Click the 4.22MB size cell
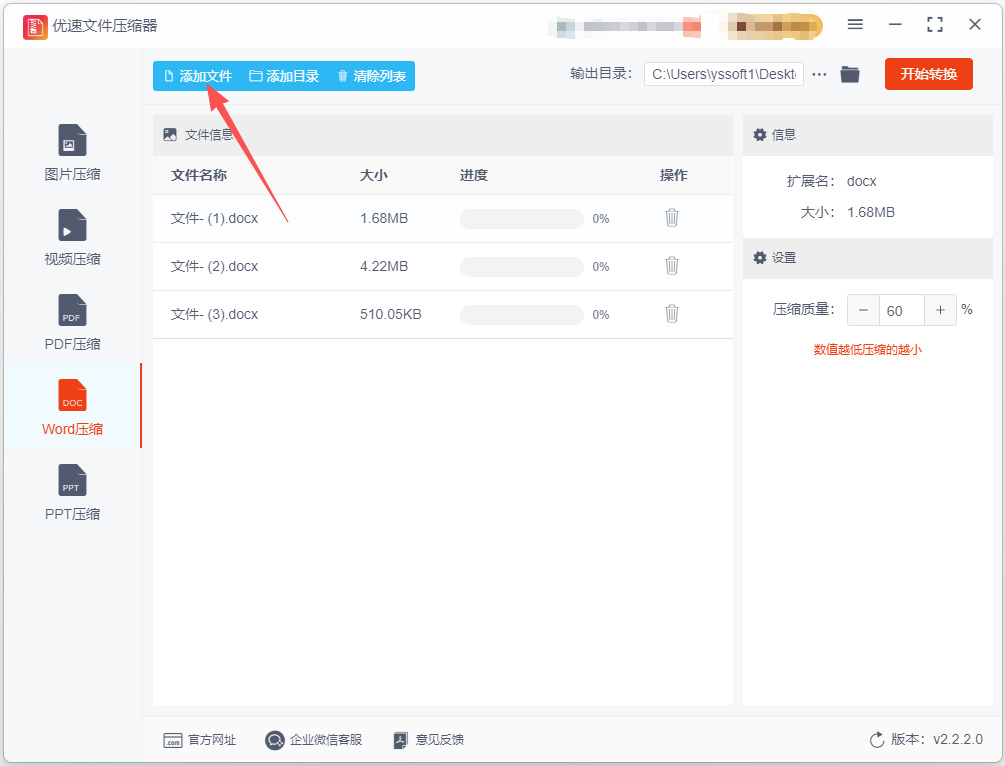Screen dimensions: 1005x766 [384, 267]
